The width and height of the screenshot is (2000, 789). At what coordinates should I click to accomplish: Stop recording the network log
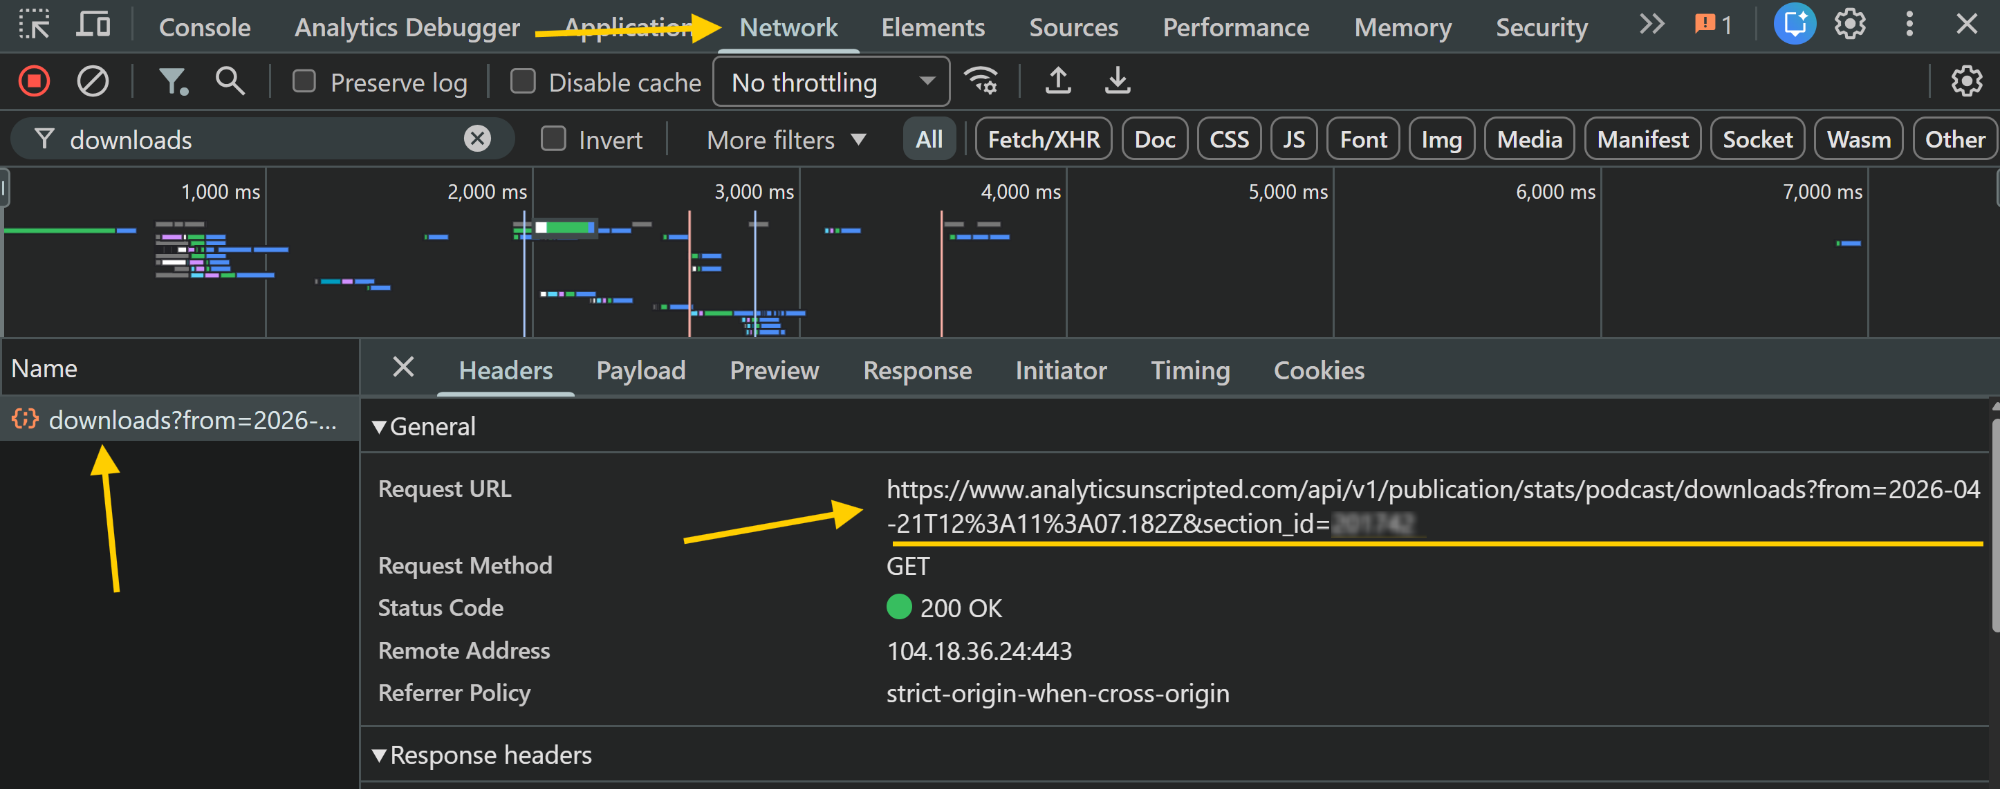pyautogui.click(x=34, y=81)
